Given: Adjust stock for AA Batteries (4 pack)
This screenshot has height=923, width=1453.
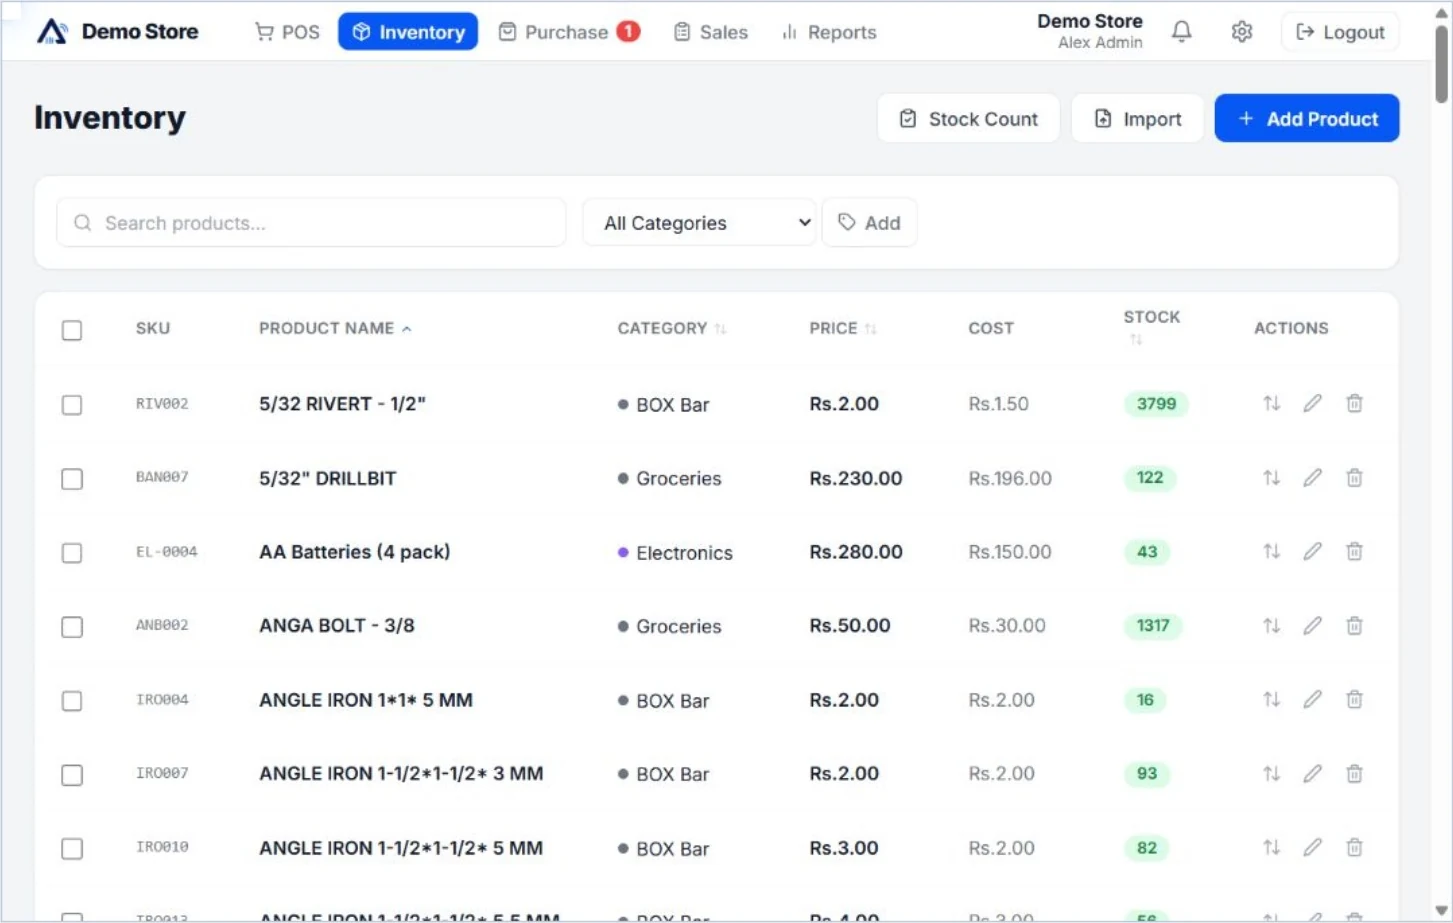Looking at the screenshot, I should 1271,552.
